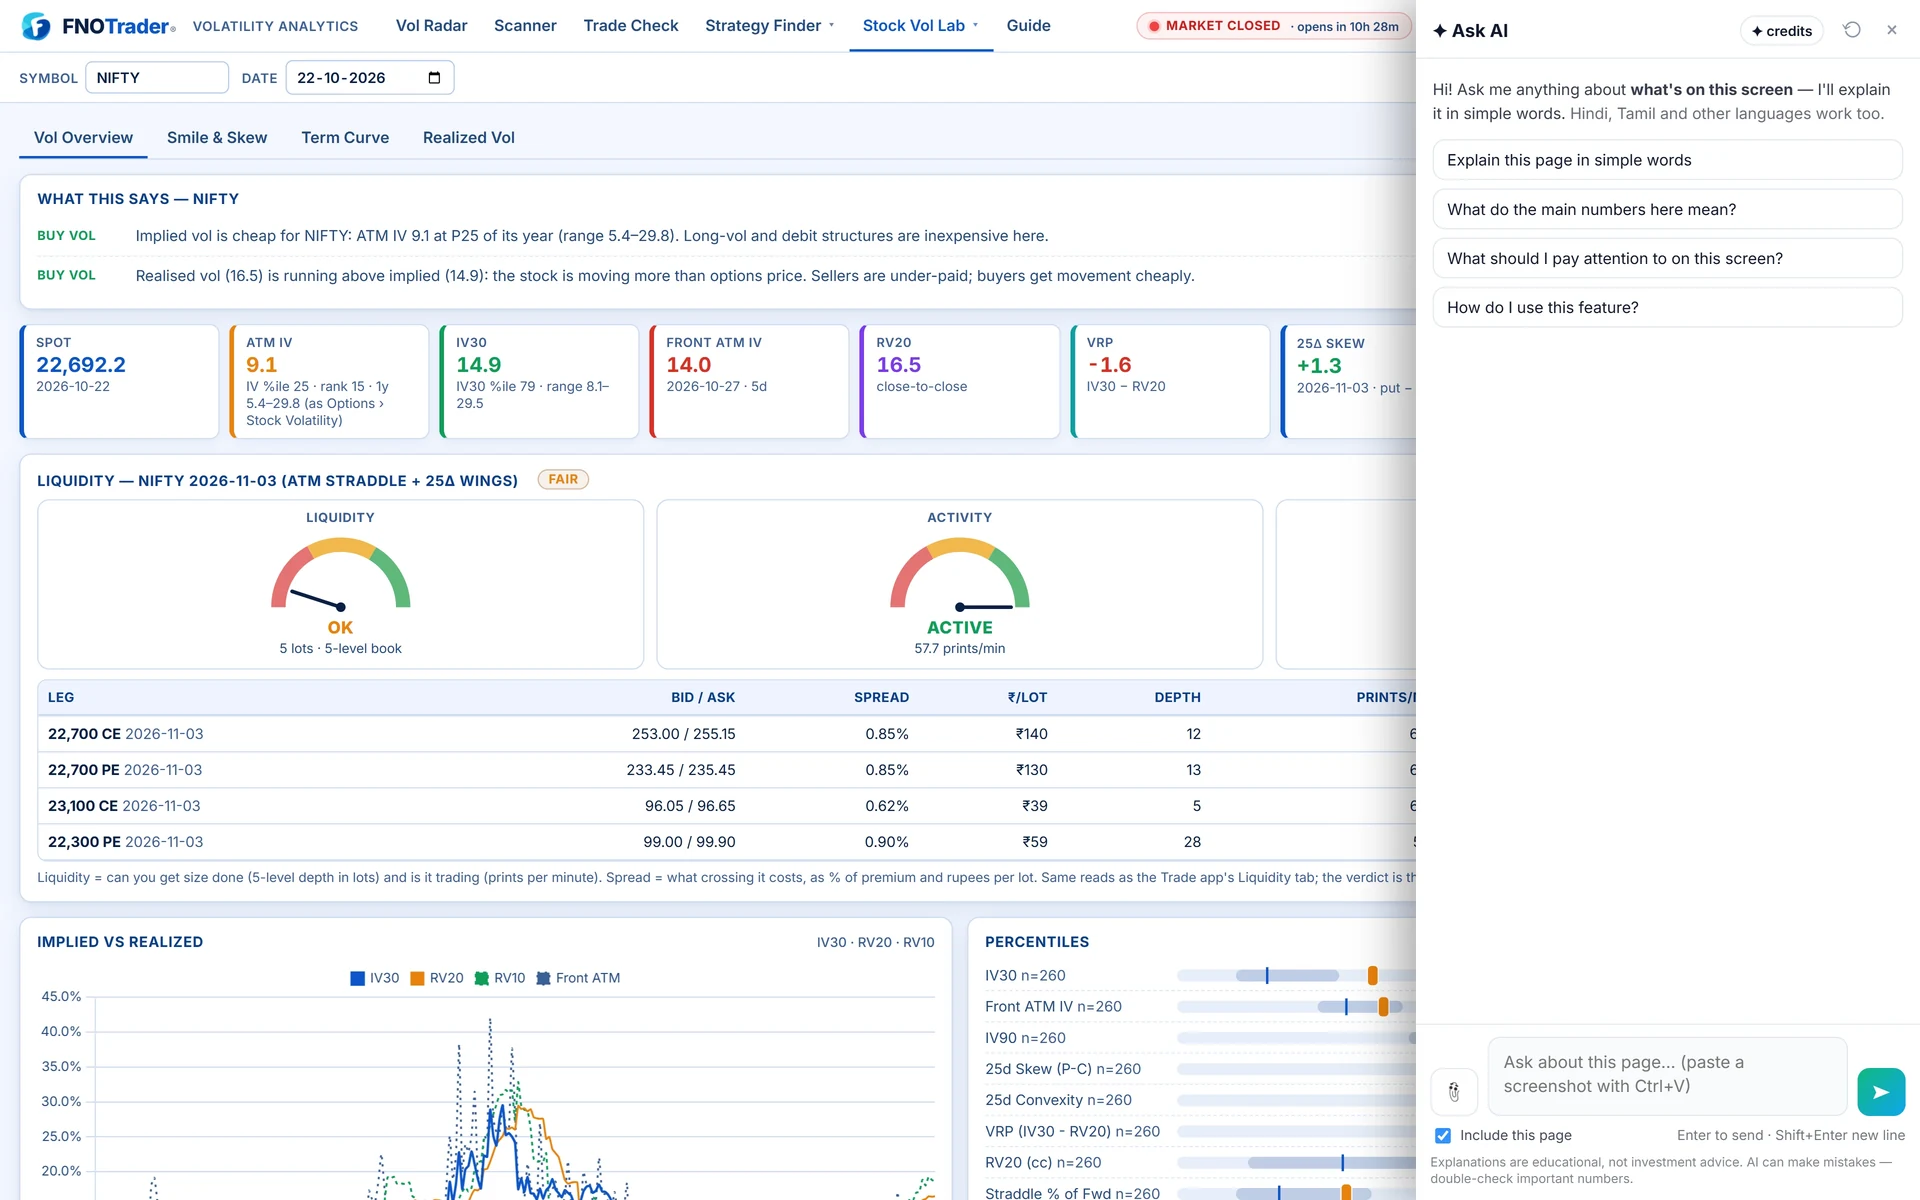Close the Ask AI panel
1920x1200 pixels.
click(x=1892, y=30)
